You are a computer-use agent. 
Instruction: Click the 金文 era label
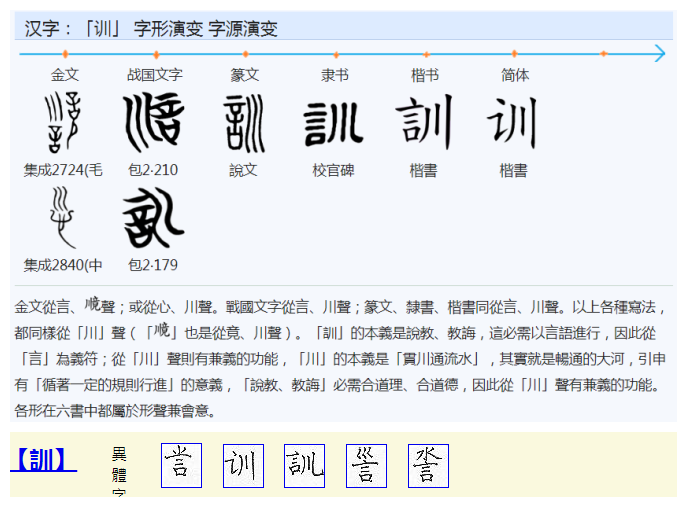[x=65, y=75]
